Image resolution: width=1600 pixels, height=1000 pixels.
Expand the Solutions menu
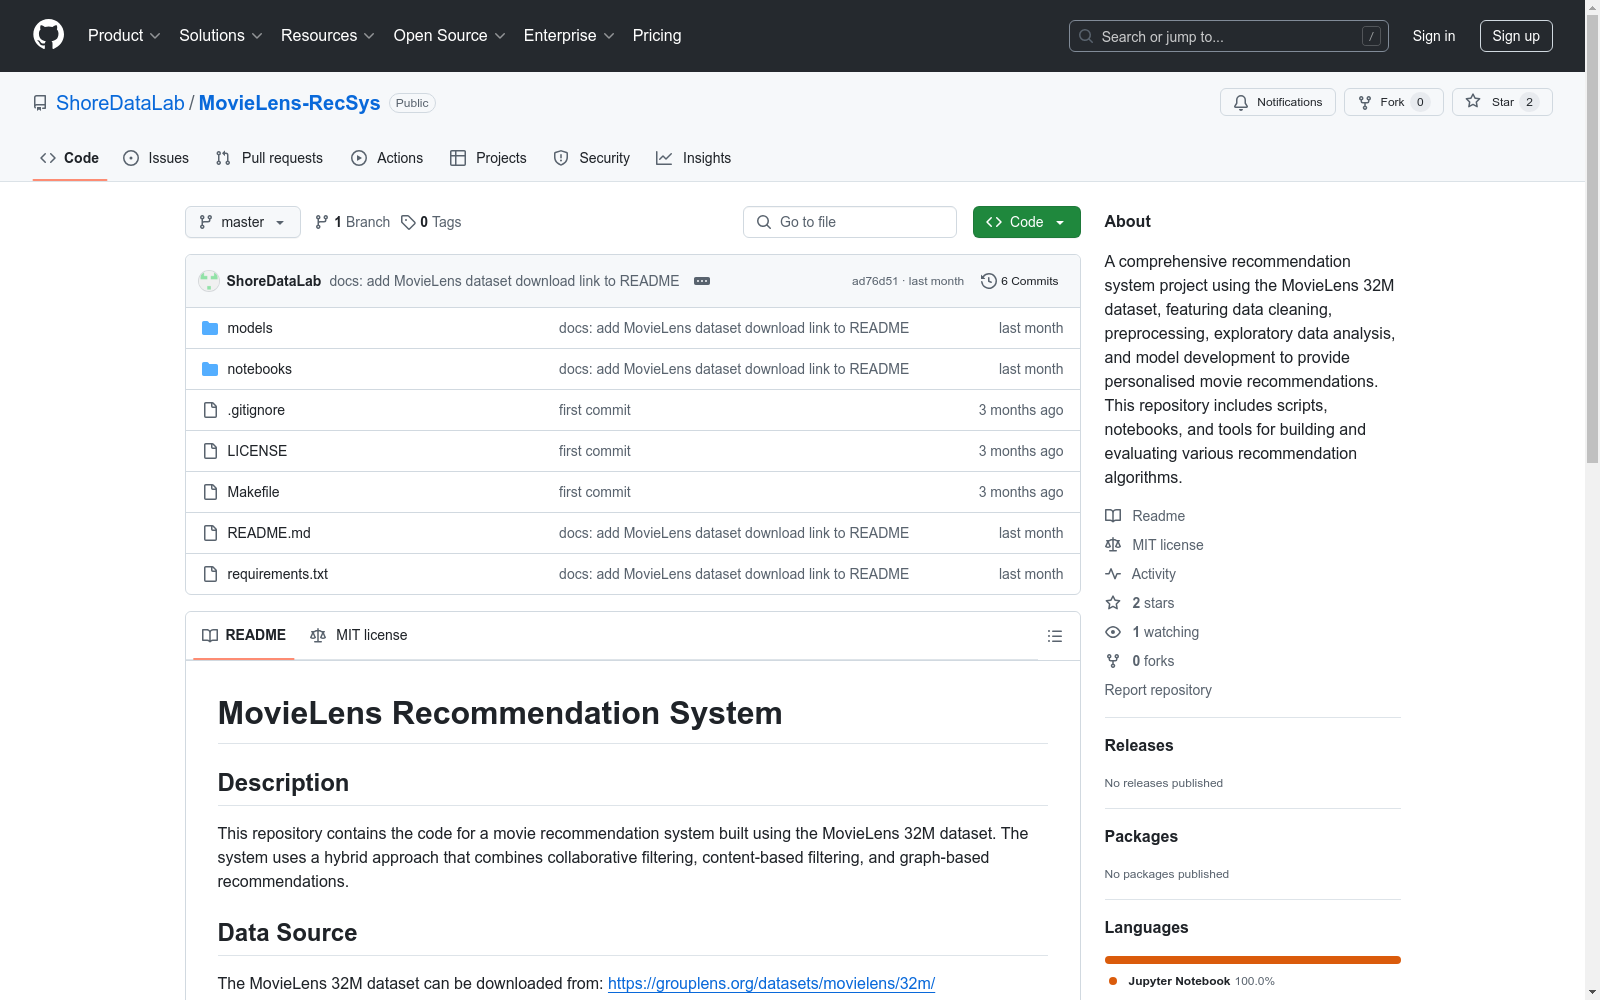pyautogui.click(x=221, y=35)
